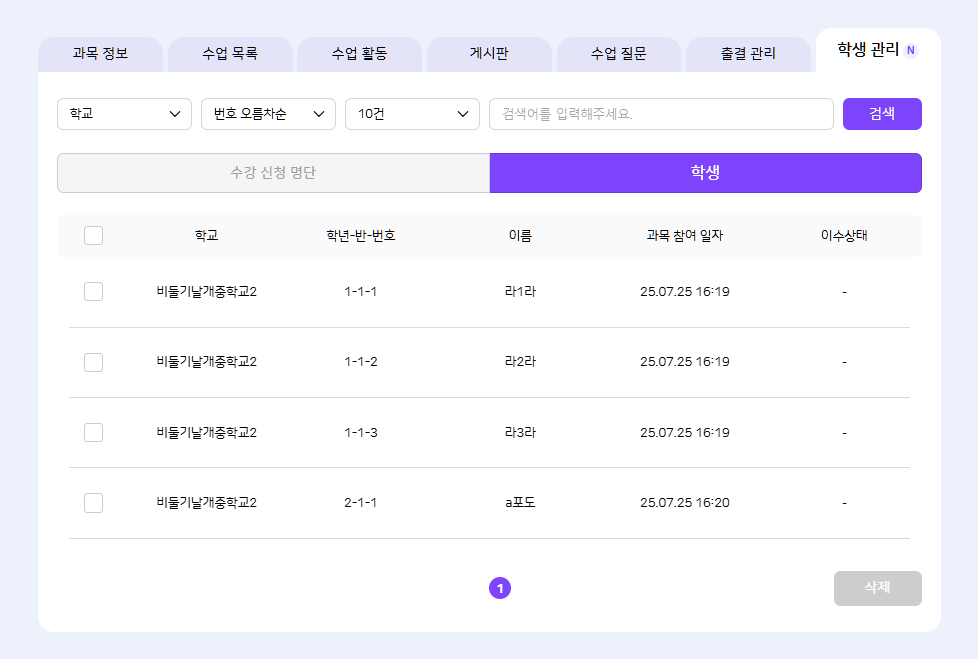Switch to 수강 신청 명단 list

(x=273, y=173)
